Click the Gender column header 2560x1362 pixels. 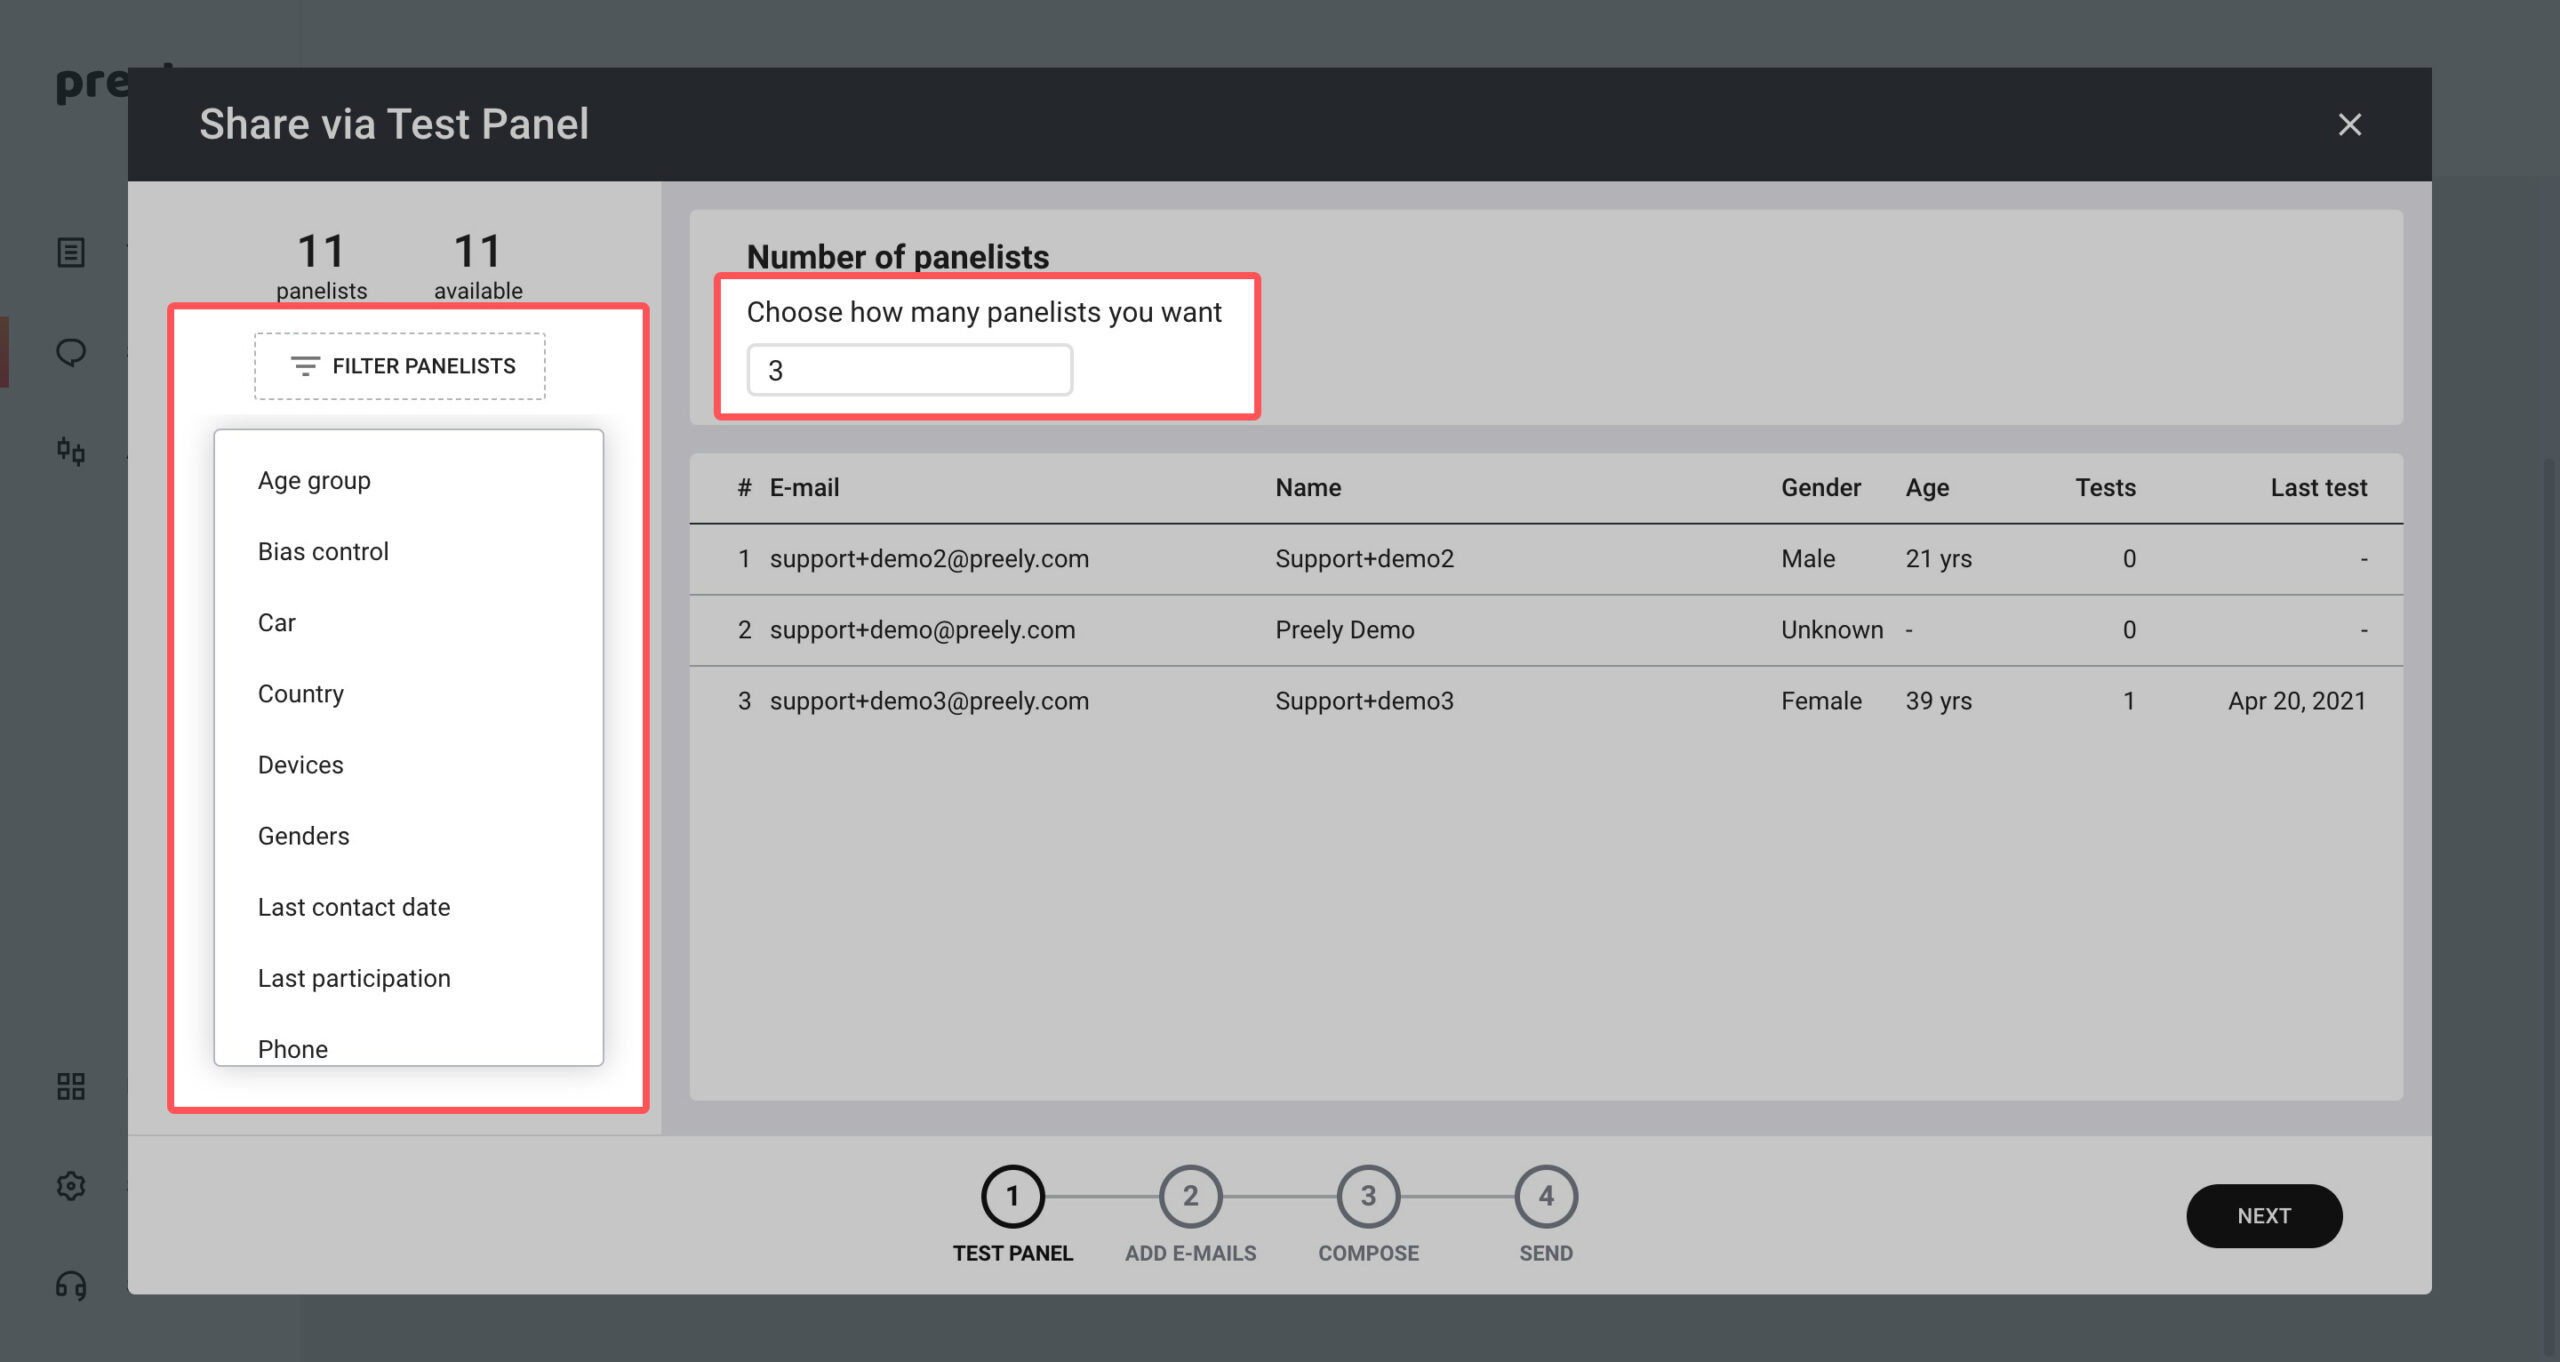pyautogui.click(x=1820, y=488)
